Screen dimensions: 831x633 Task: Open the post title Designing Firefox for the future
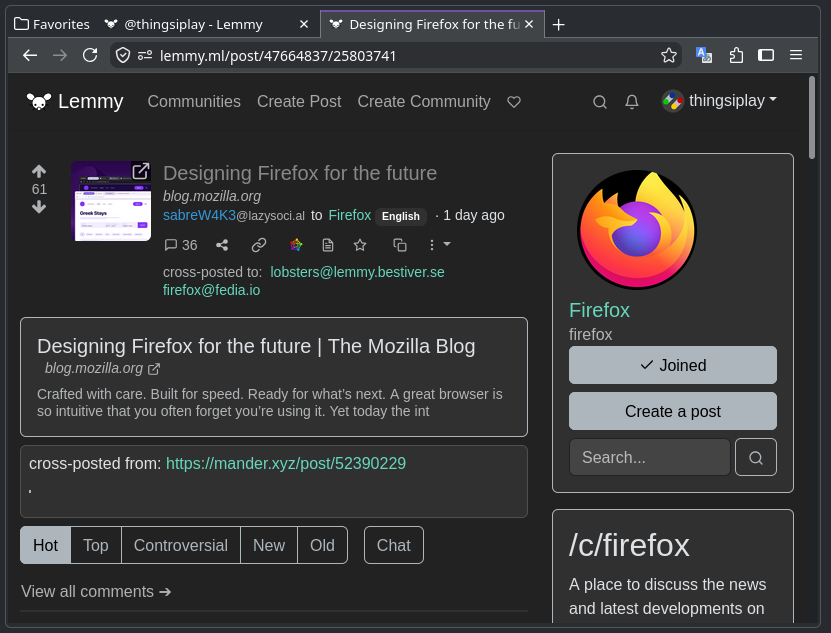(299, 173)
